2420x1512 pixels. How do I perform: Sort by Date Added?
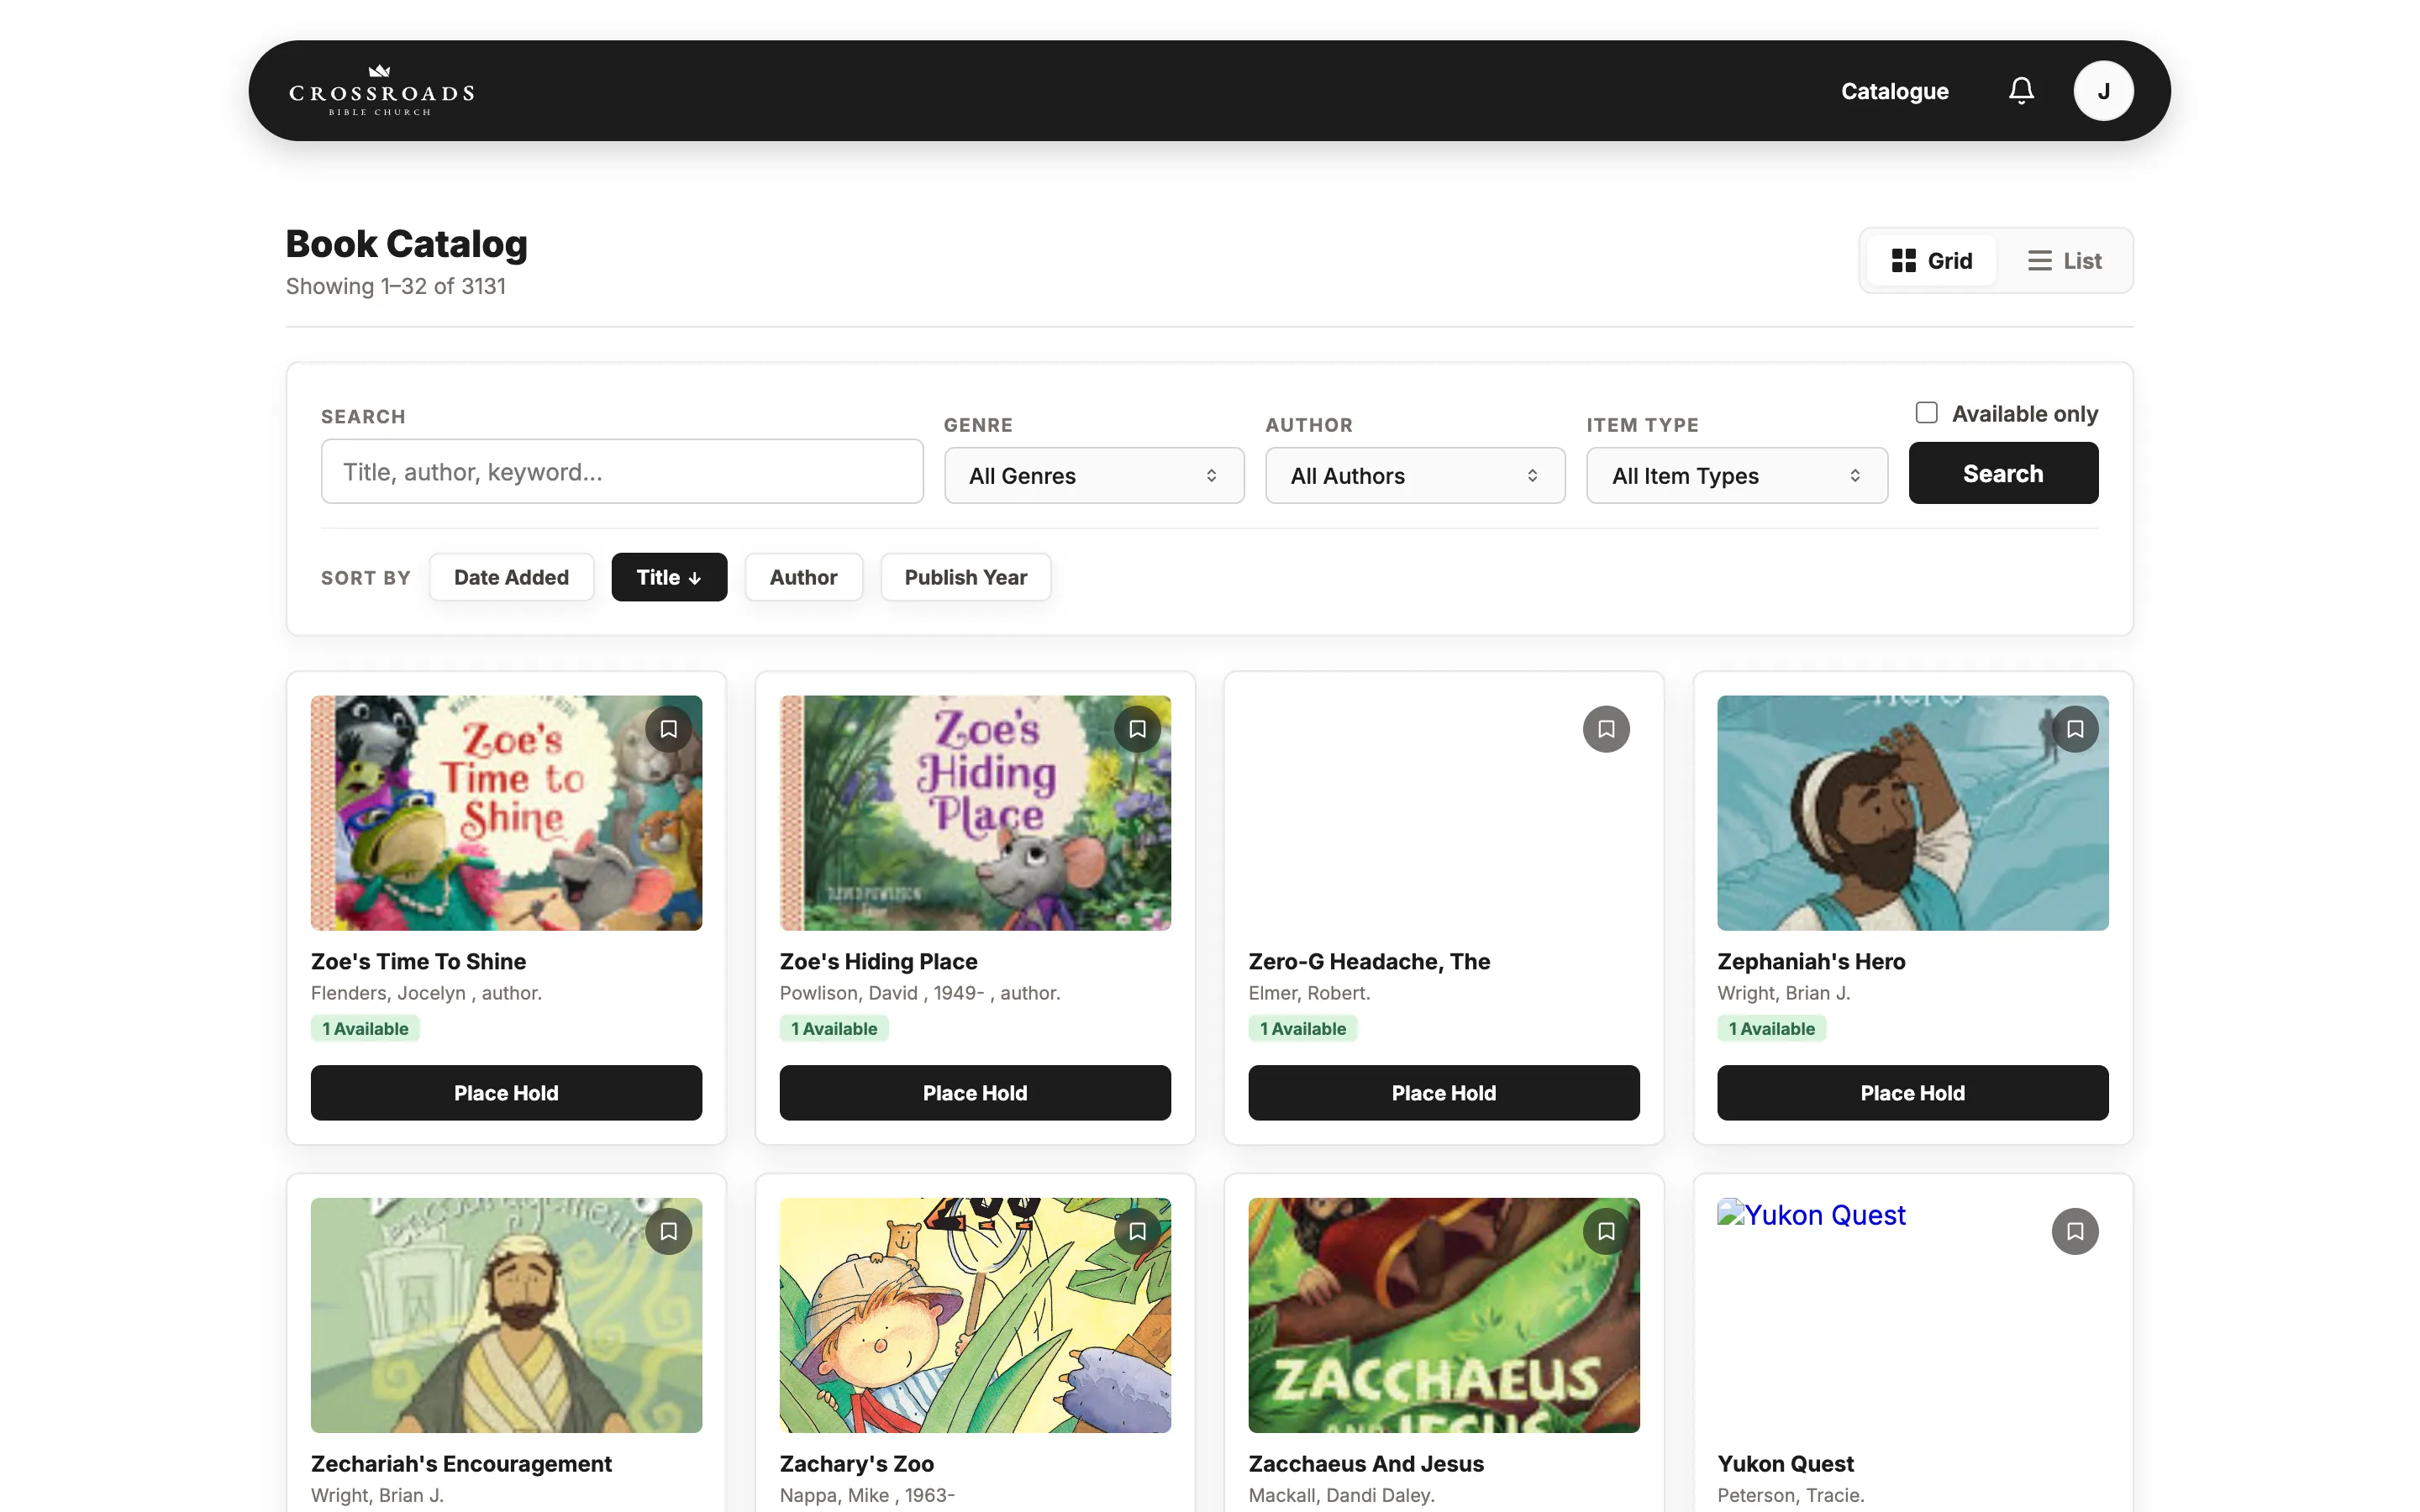pos(511,577)
